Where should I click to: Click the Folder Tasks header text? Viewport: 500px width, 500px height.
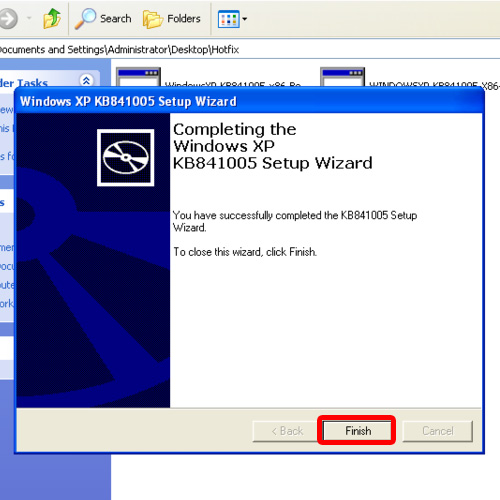click(24, 82)
